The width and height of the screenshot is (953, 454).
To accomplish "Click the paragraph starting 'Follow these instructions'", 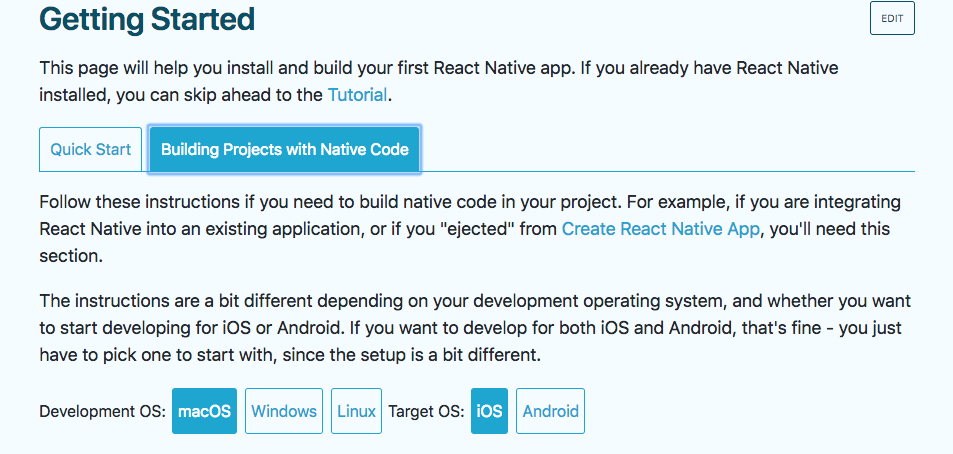I will pos(470,229).
